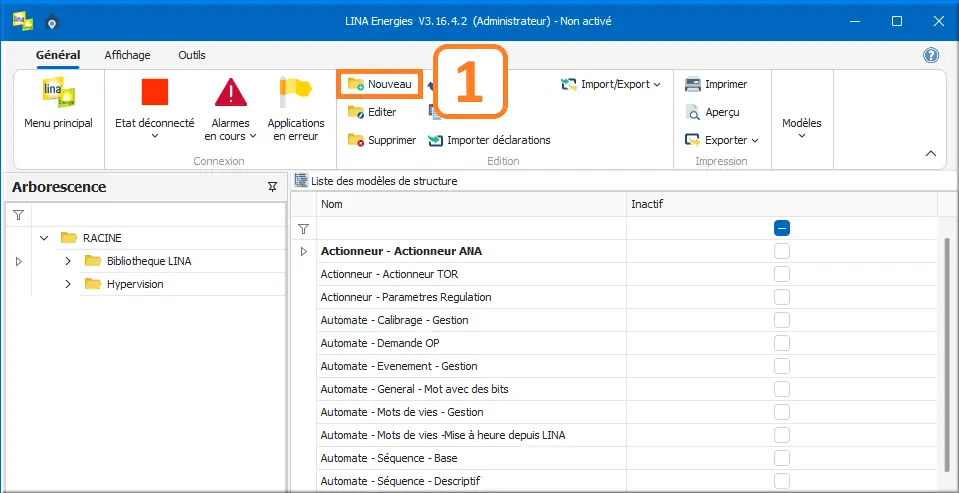959x493 pixels.
Task: Select row Automate - General - Mot avec des bits
Action: [x=472, y=389]
